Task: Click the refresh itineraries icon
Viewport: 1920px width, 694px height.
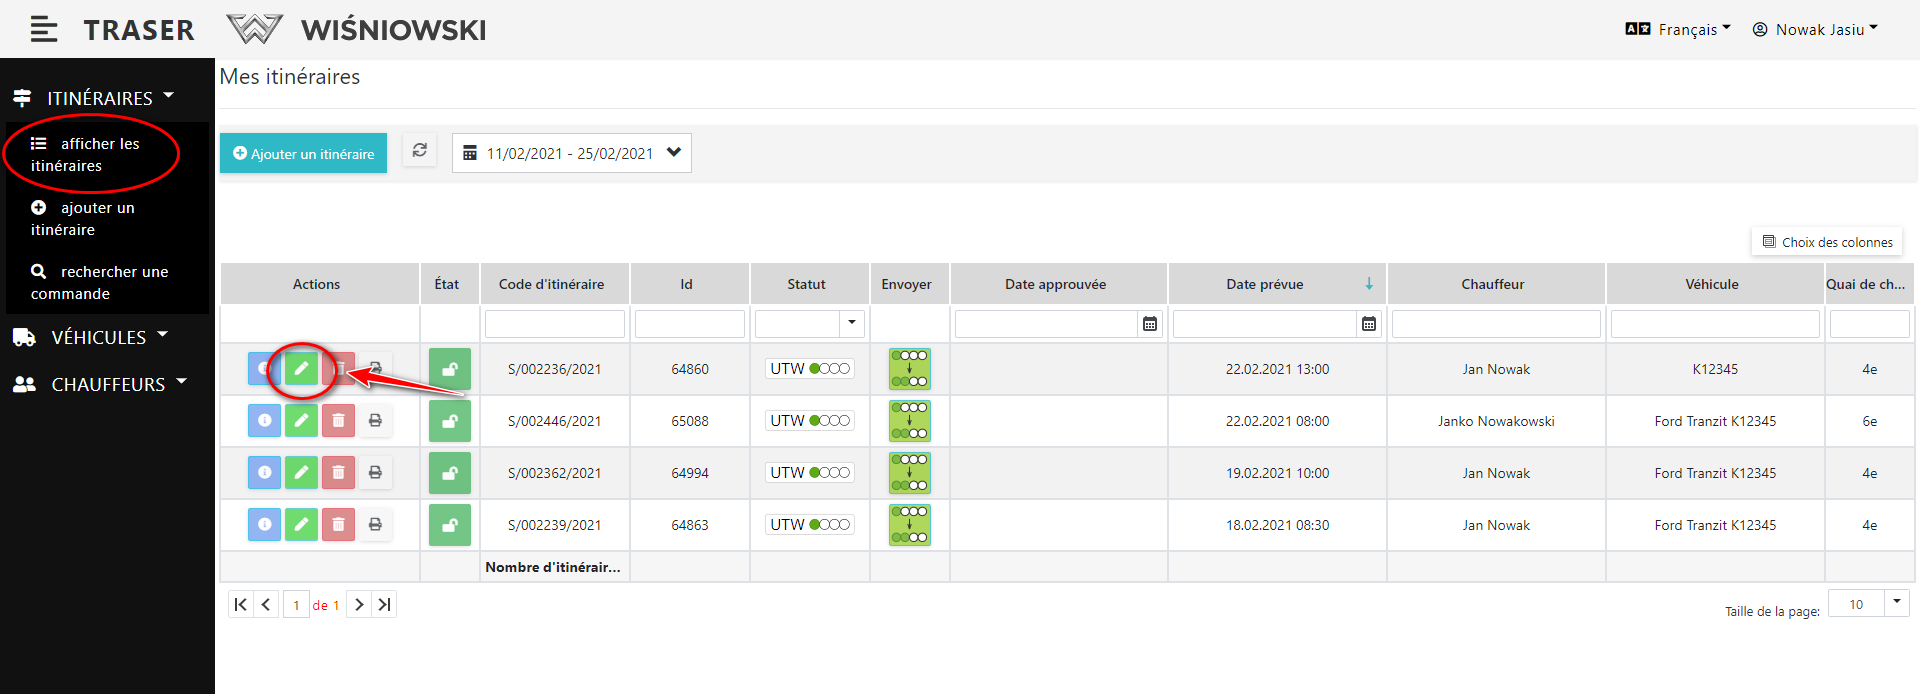Action: pos(420,151)
